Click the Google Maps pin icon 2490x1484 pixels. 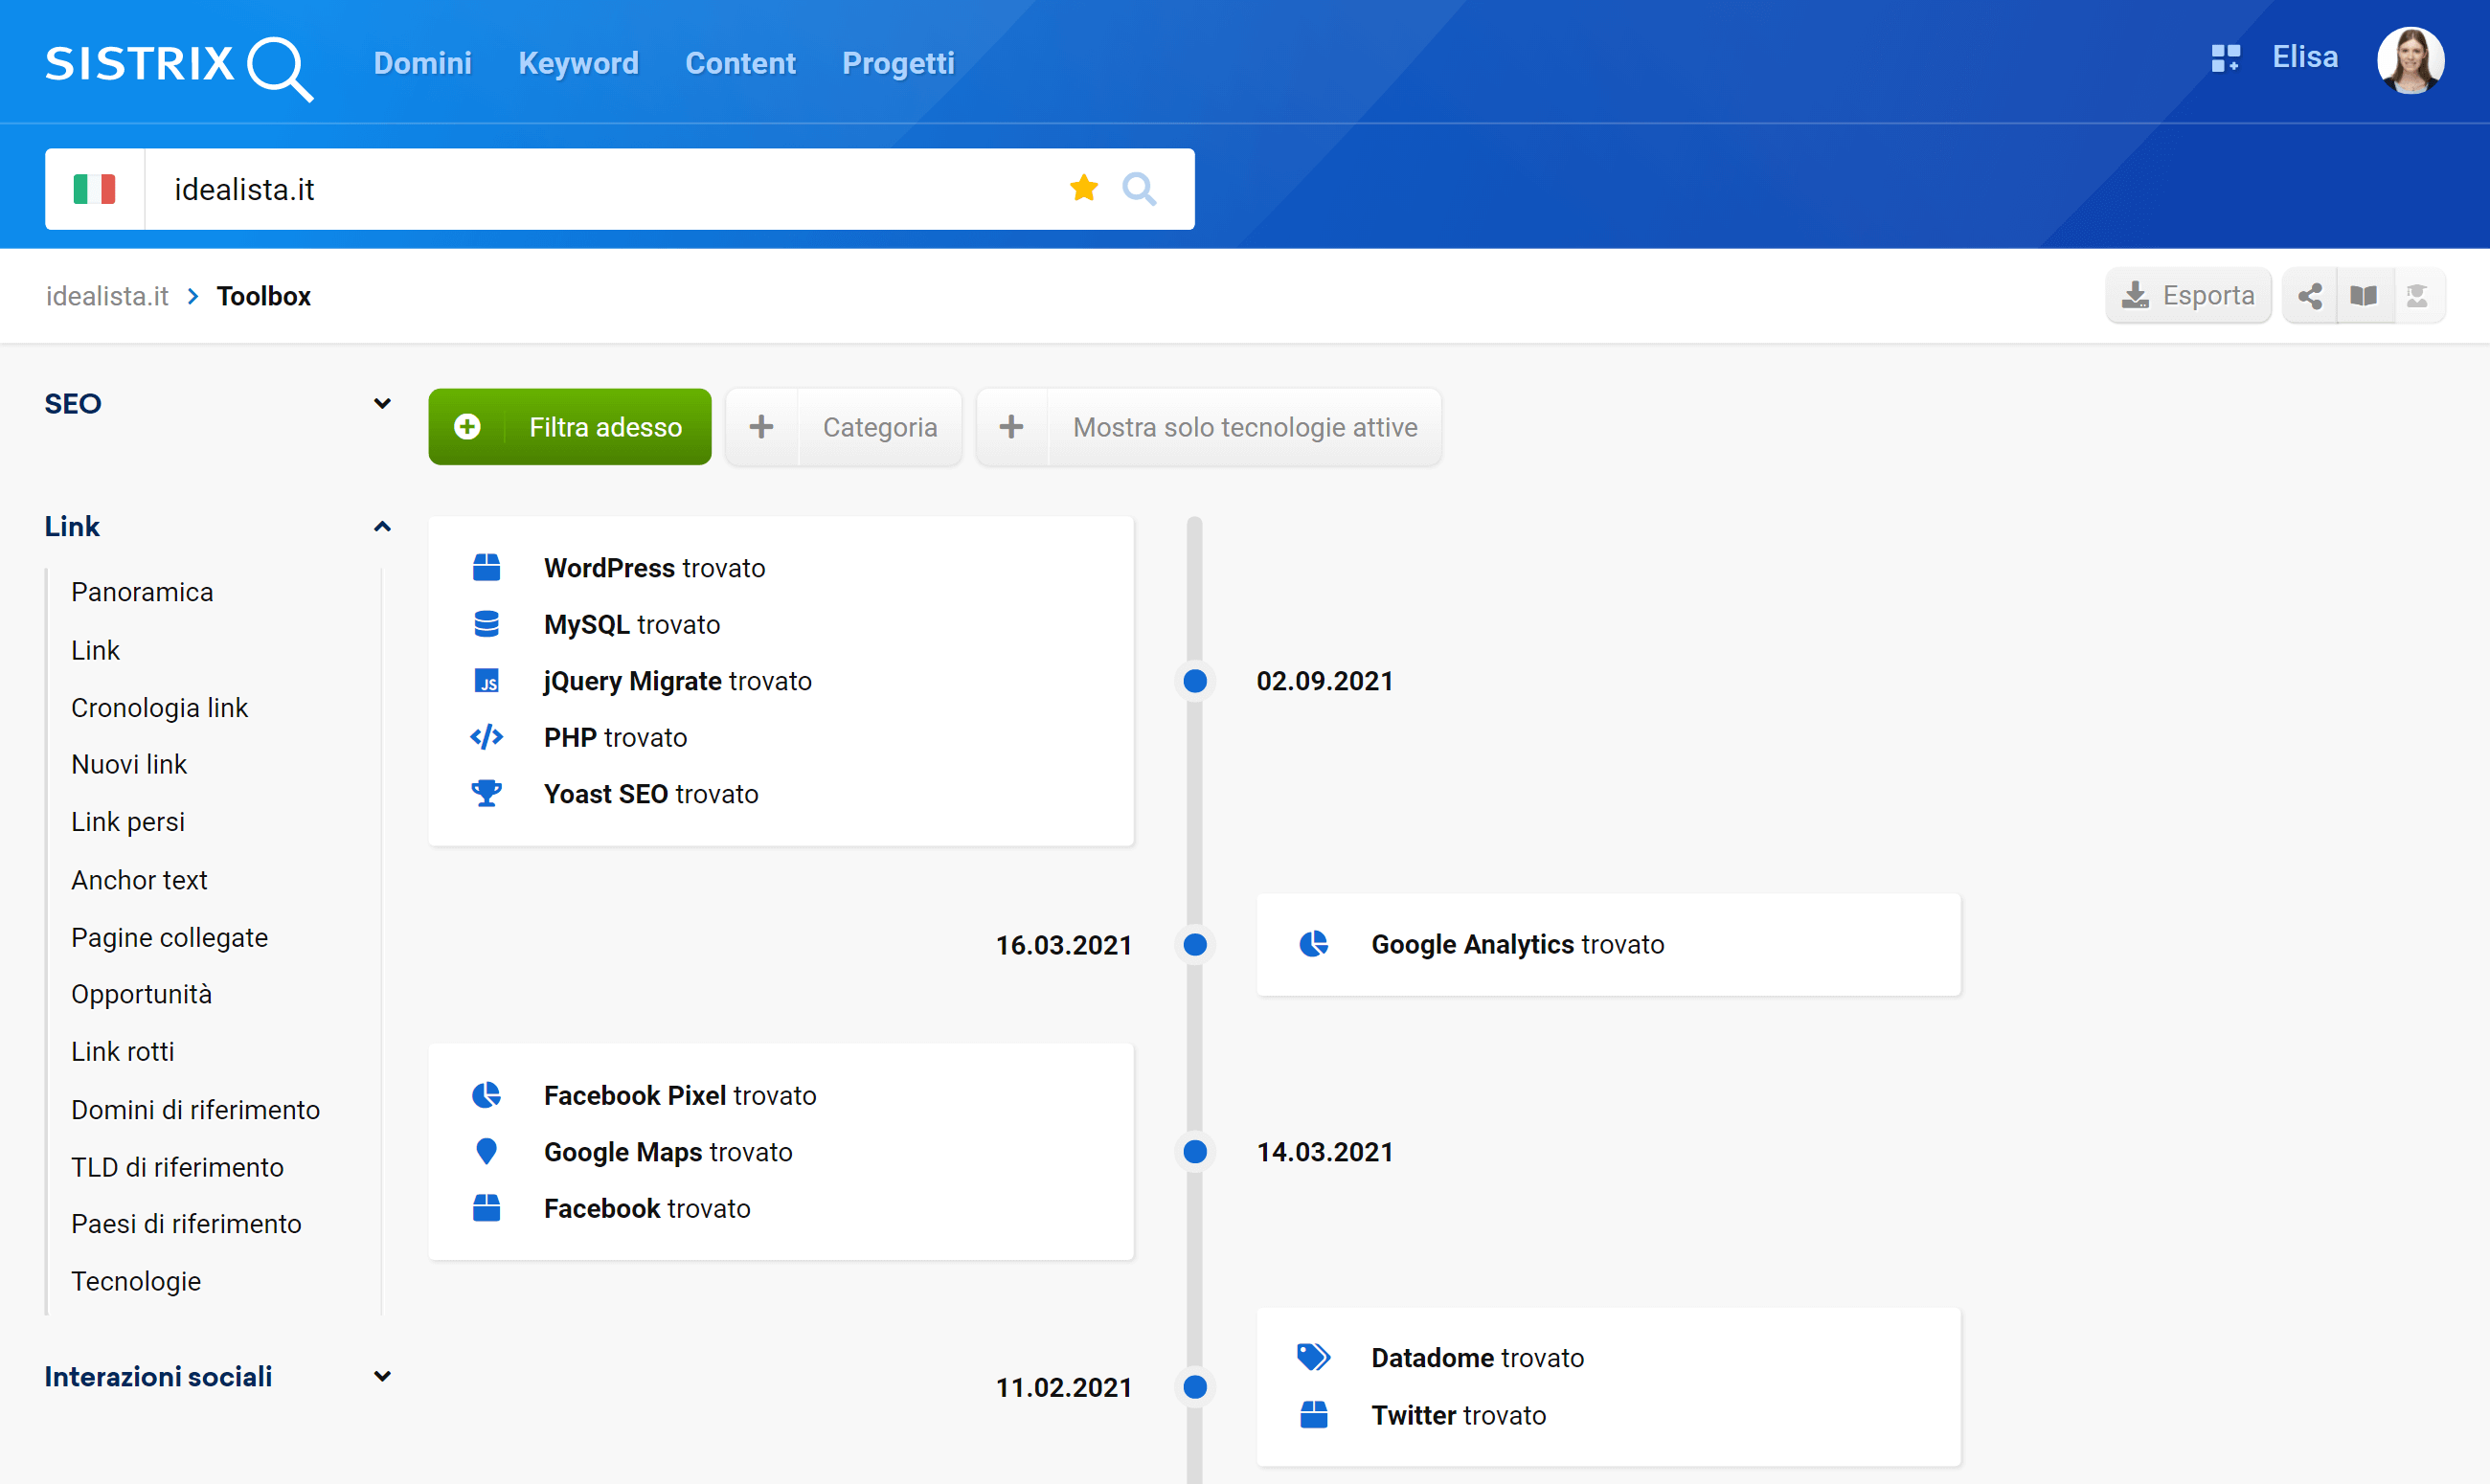(487, 1152)
